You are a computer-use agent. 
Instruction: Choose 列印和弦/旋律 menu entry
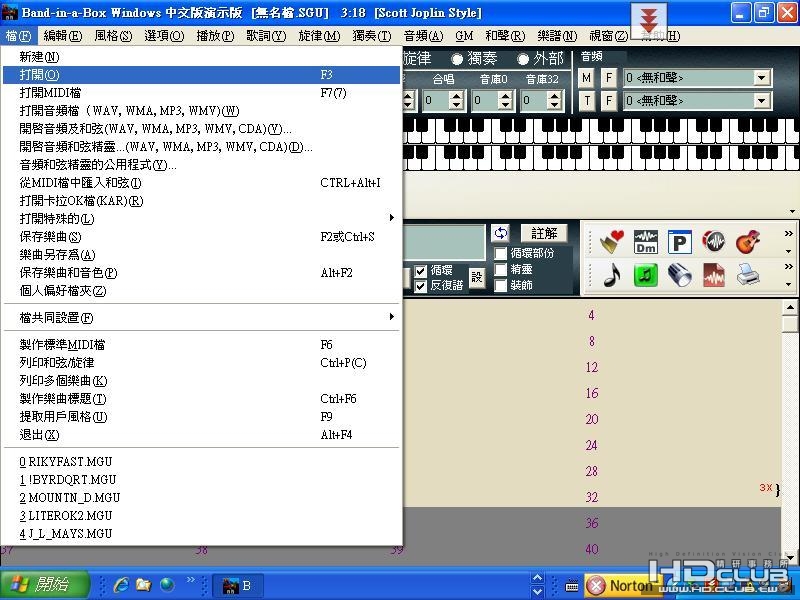tap(202, 363)
